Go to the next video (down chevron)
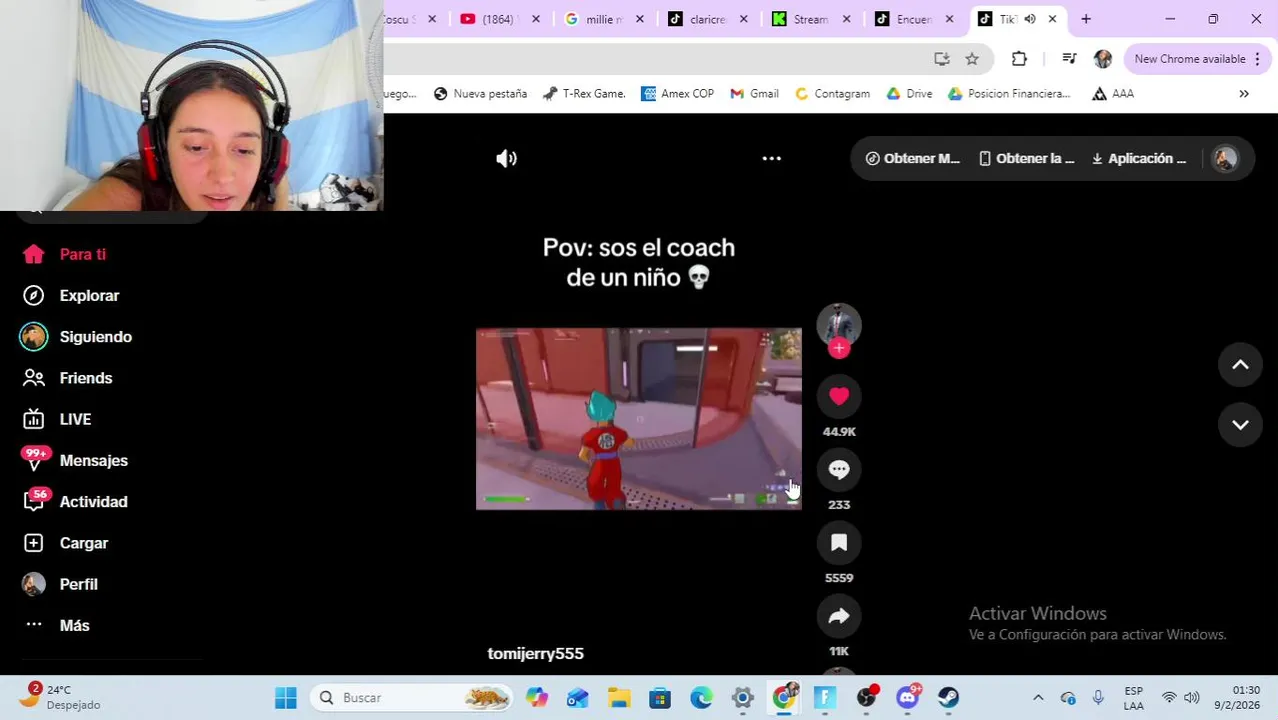The height and width of the screenshot is (720, 1278). pyautogui.click(x=1240, y=425)
